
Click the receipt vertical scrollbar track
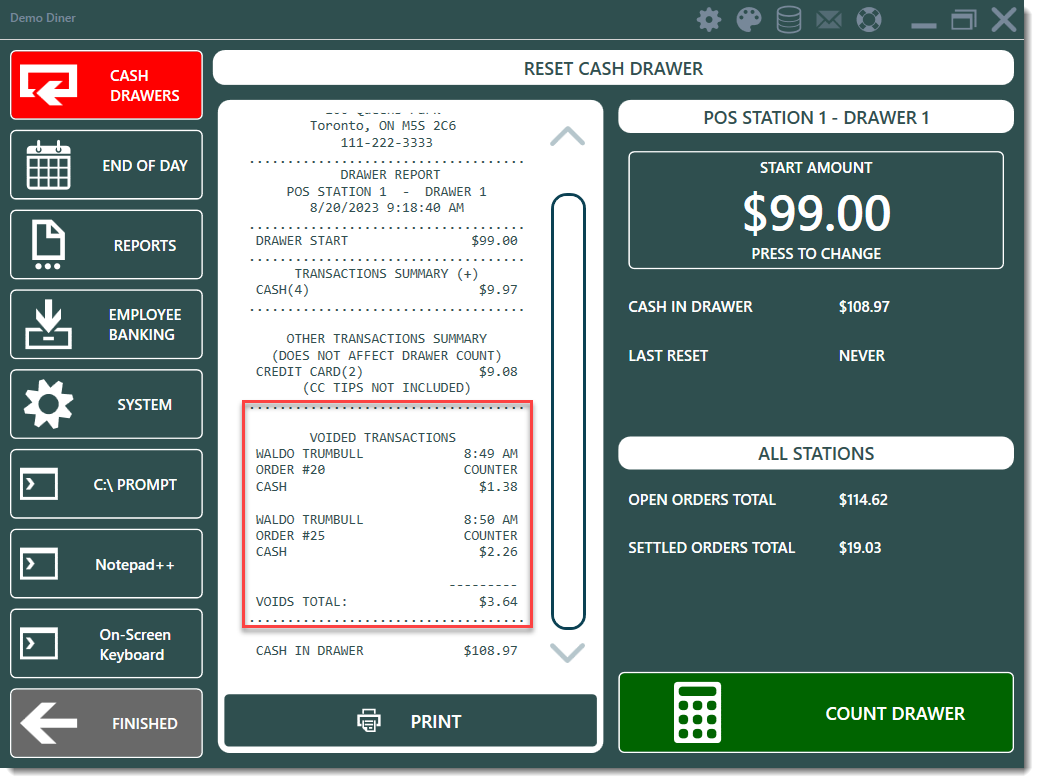point(568,411)
